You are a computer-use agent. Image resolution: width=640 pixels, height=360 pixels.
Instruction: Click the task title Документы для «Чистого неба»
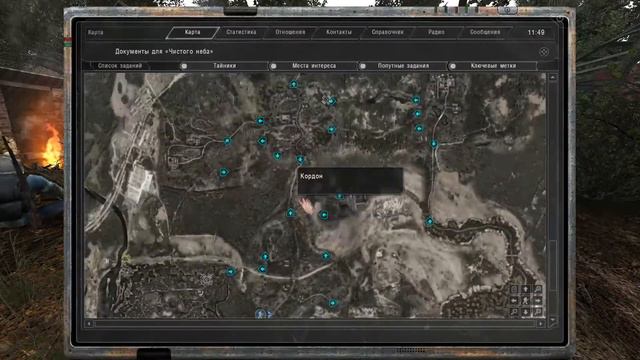click(x=164, y=52)
